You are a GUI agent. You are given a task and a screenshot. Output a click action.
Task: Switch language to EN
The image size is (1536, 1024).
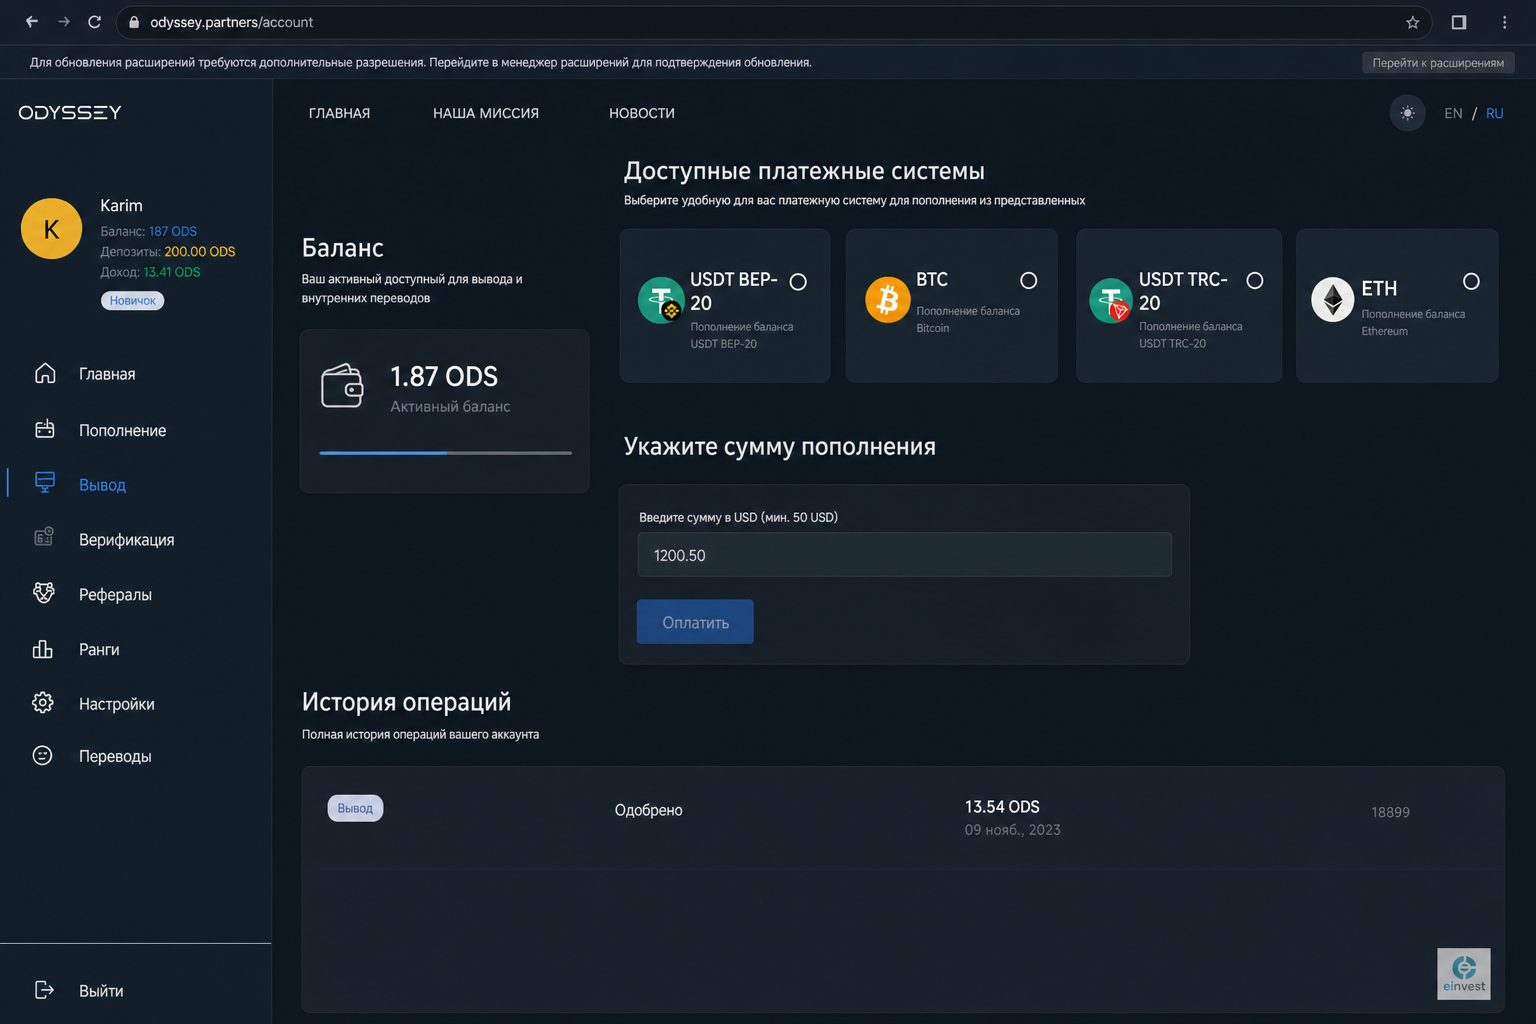tap(1453, 113)
